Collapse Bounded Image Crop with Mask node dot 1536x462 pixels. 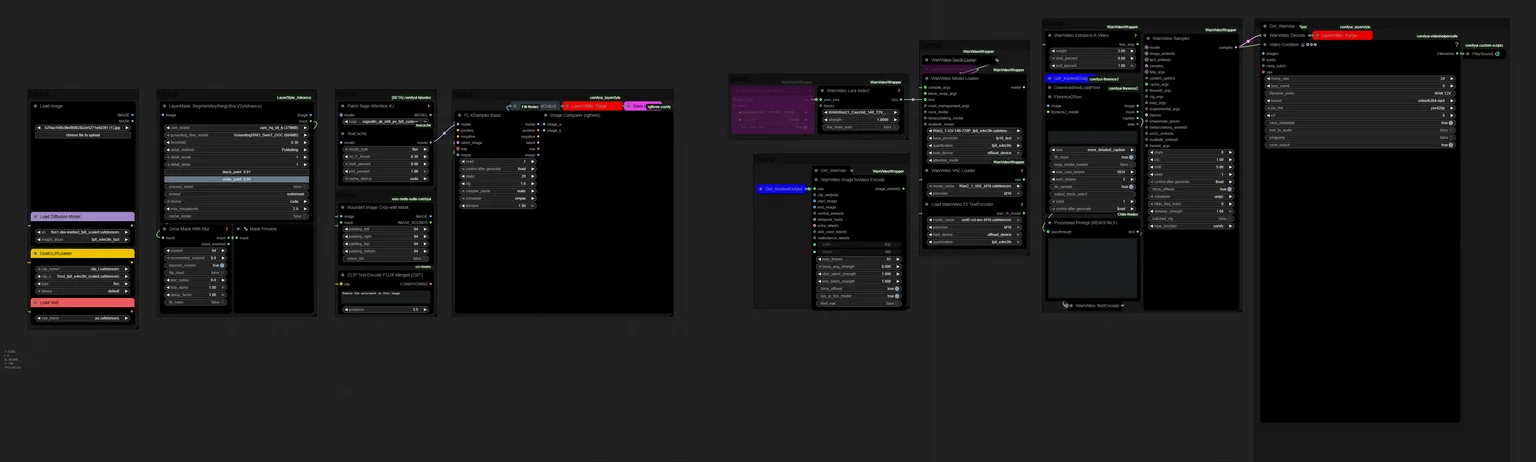tap(342, 207)
